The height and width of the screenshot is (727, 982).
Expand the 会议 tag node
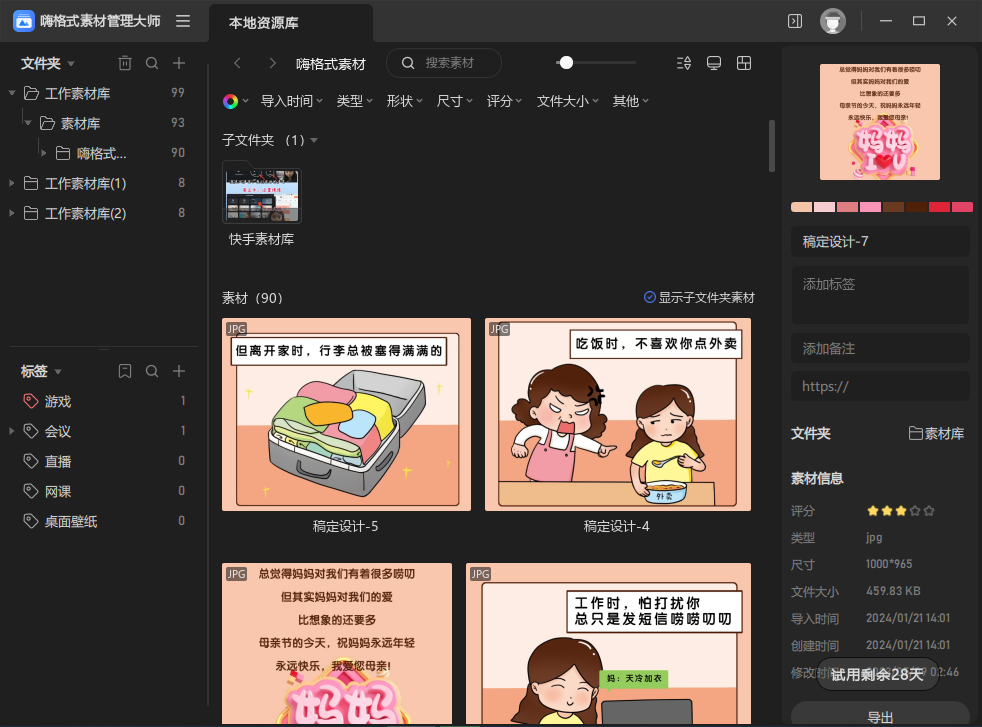12,431
